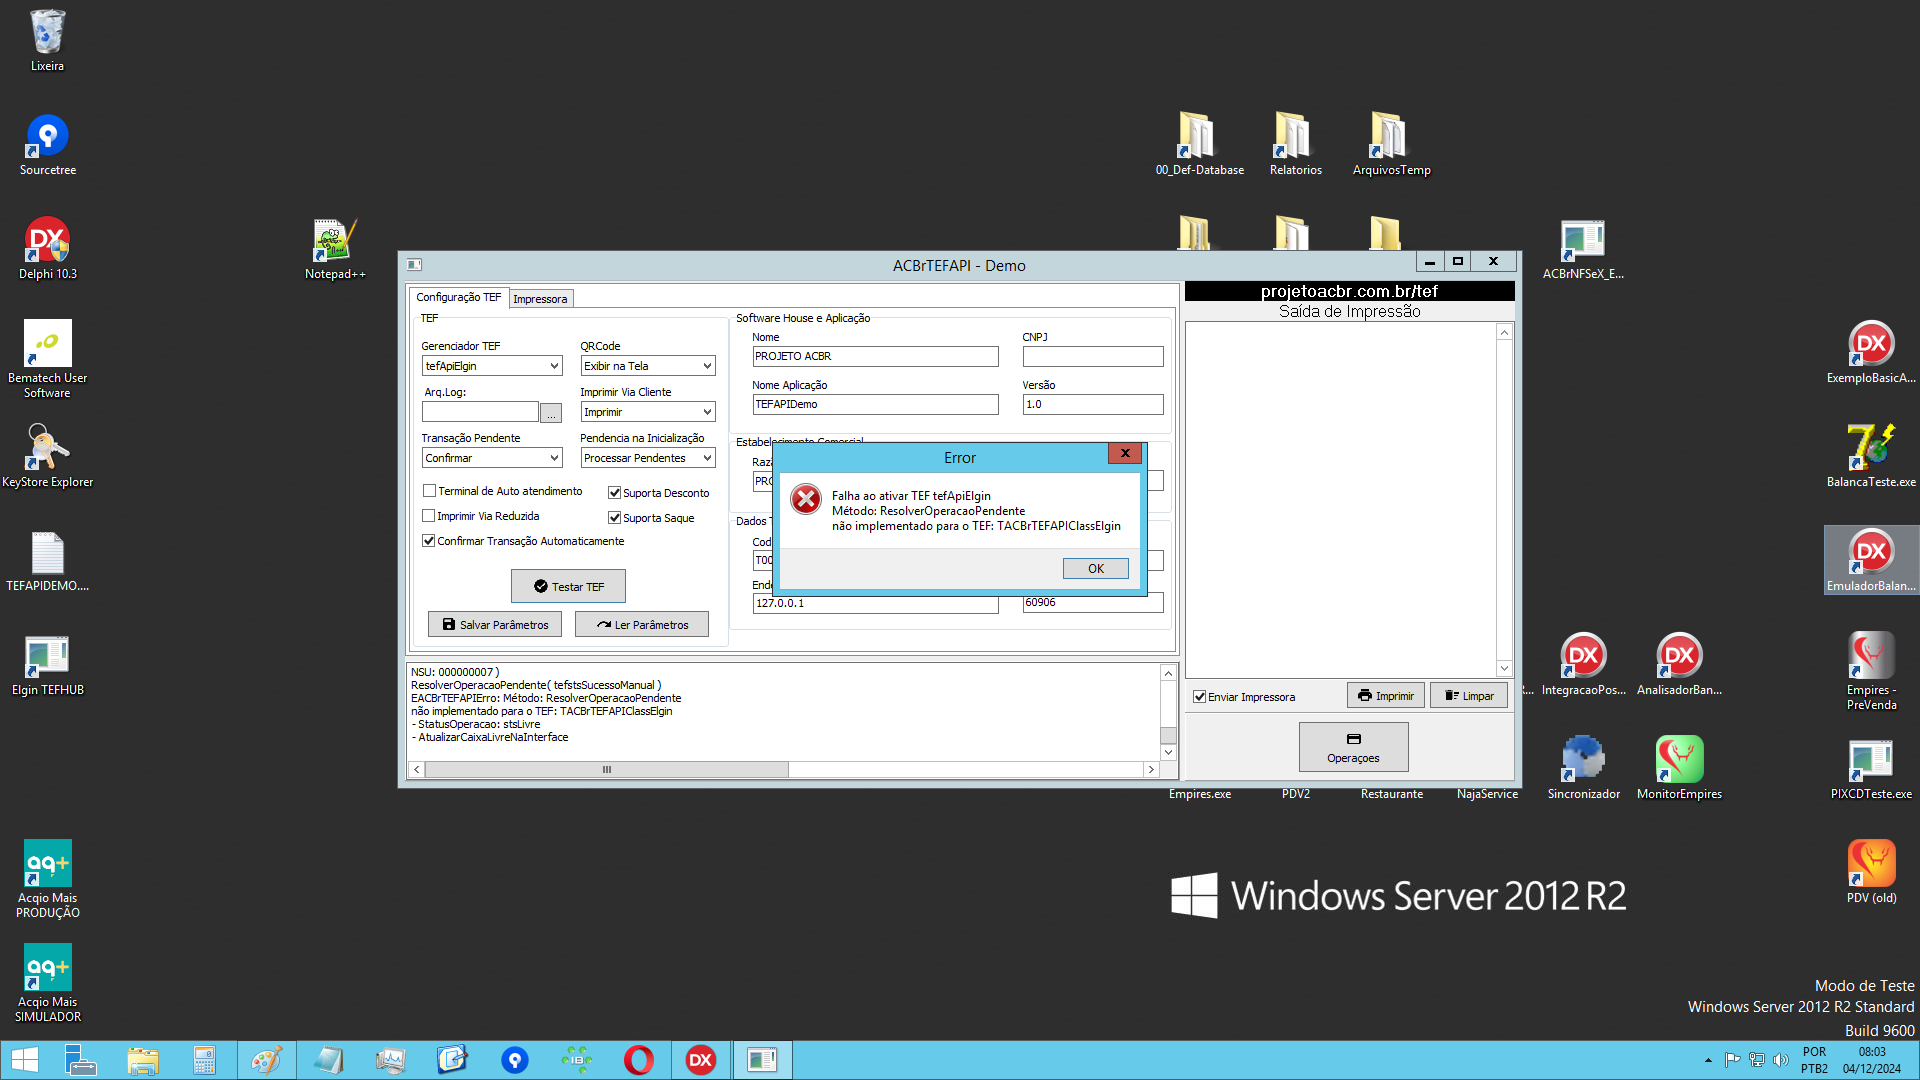Open the TEFAPIDEMO file icon
This screenshot has width=1920, height=1080.
[47, 561]
